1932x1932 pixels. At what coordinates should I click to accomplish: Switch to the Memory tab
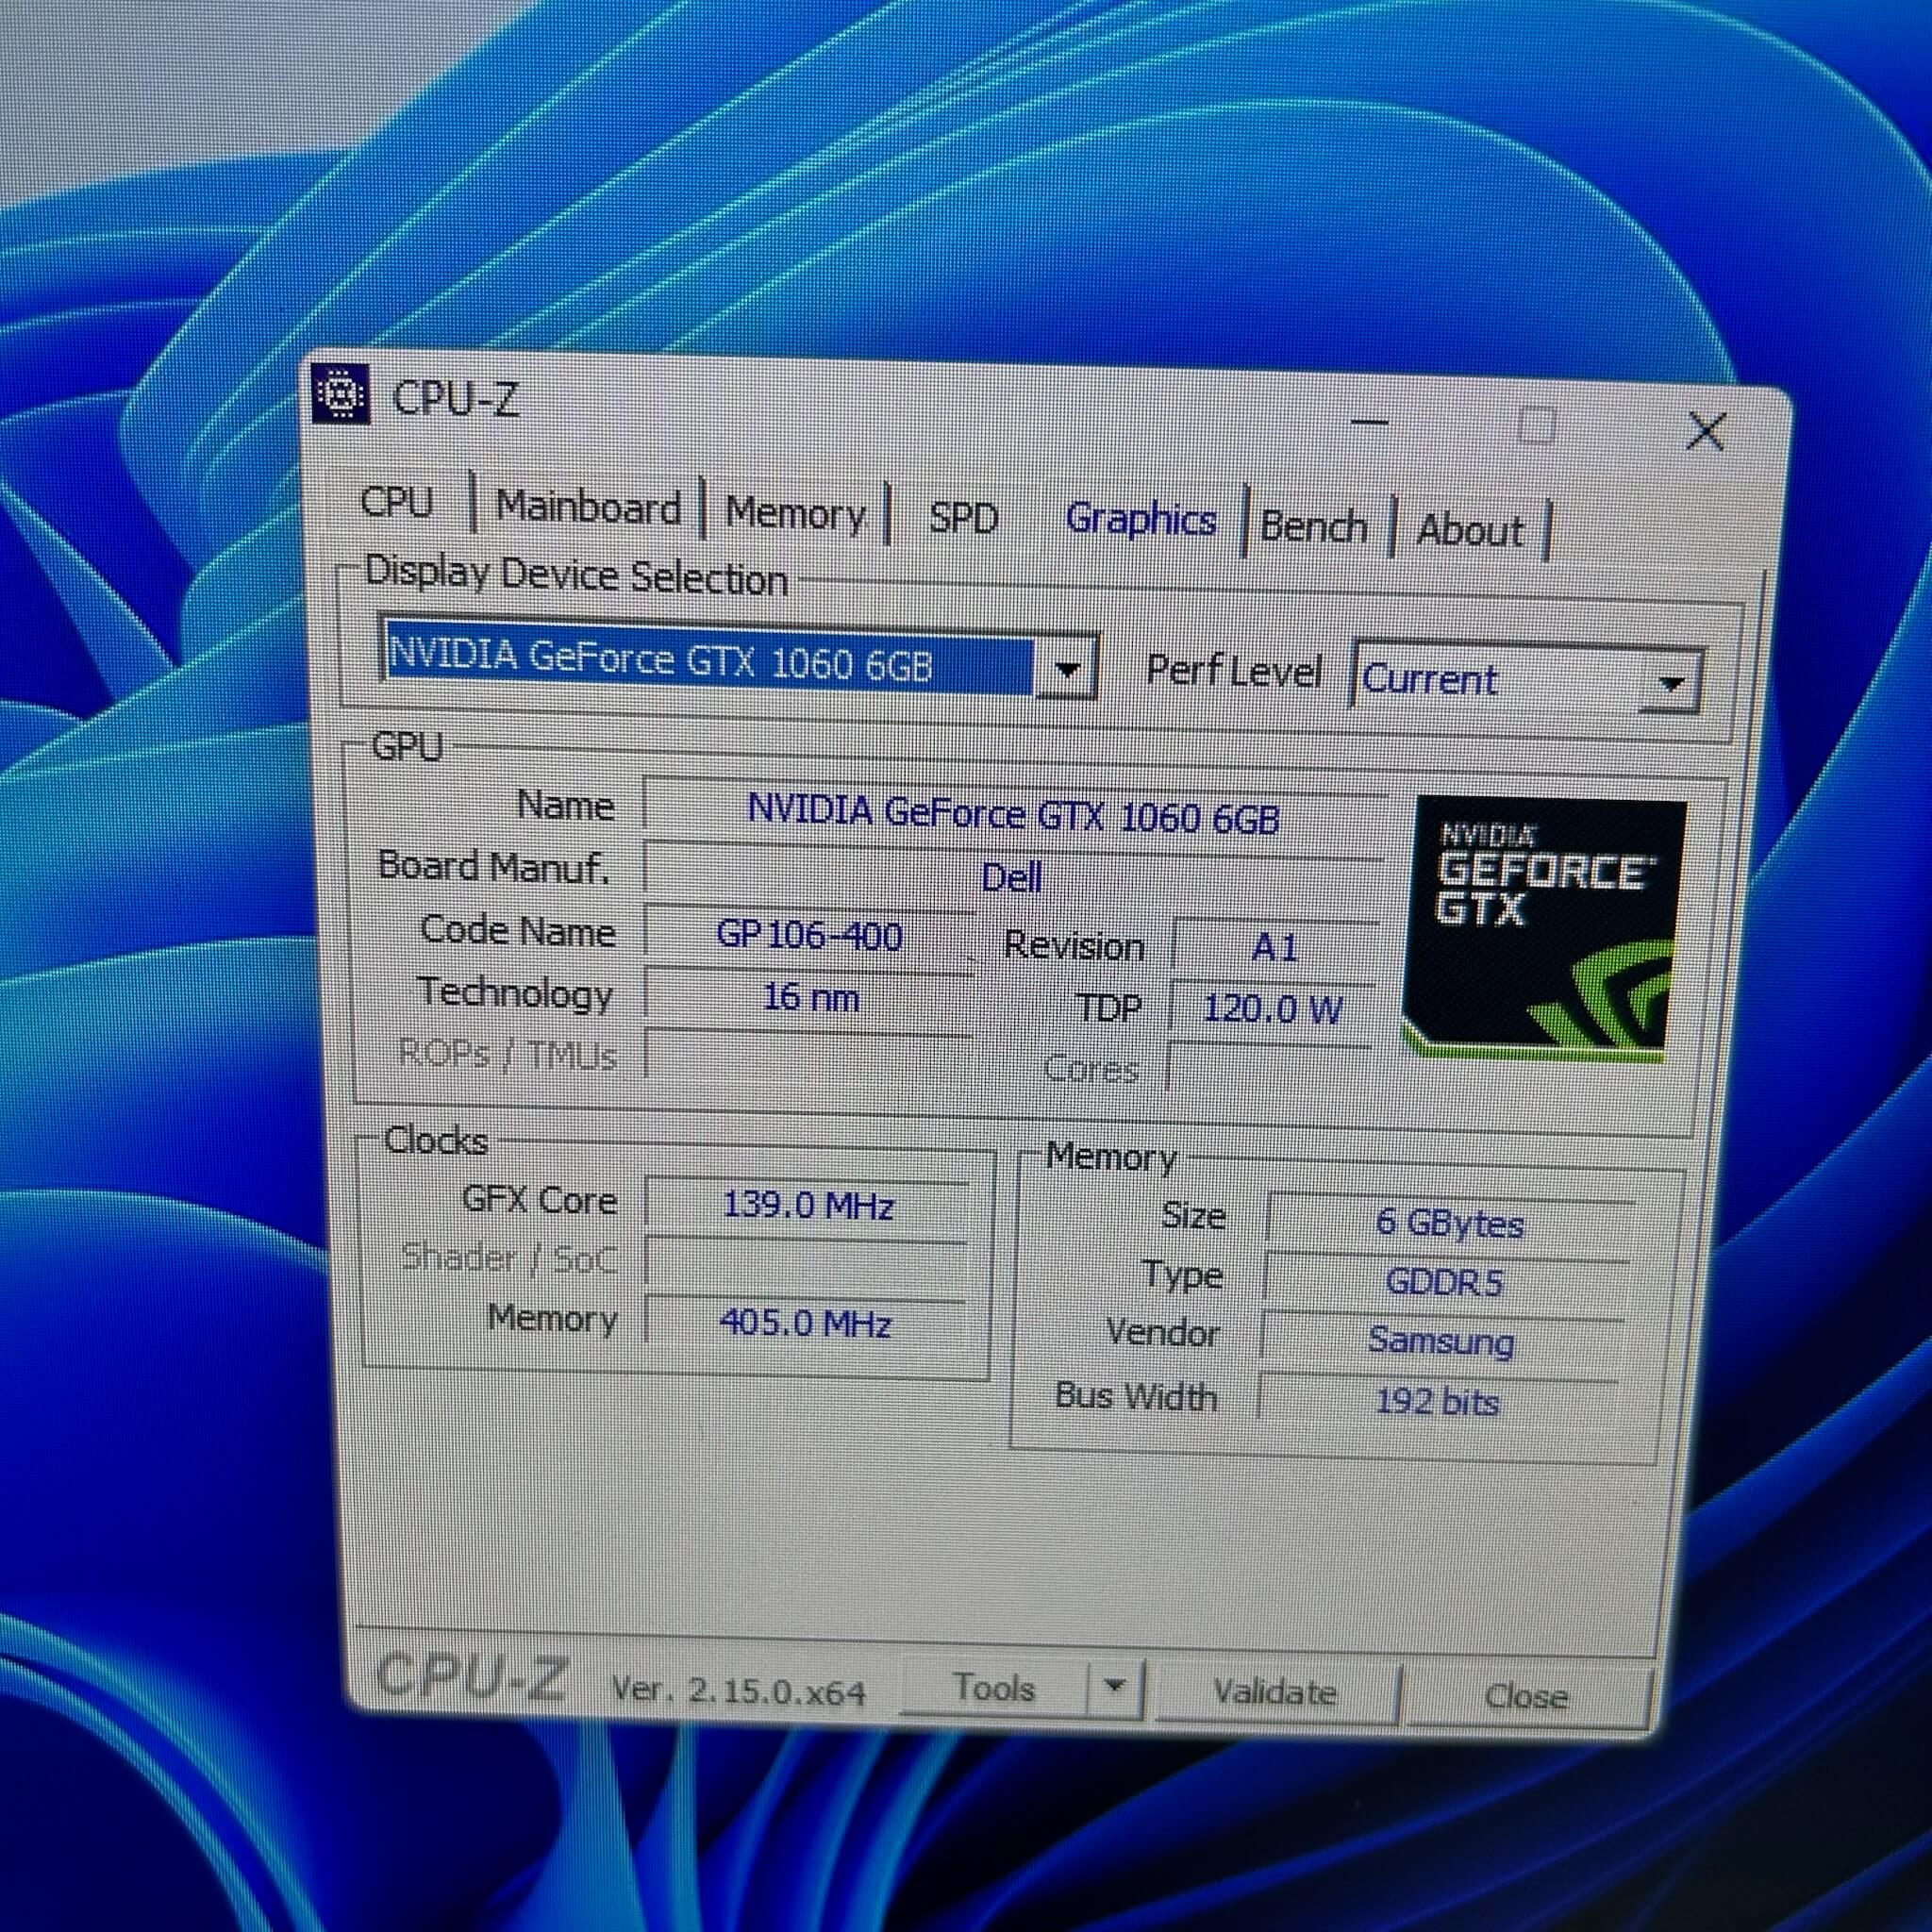795,513
